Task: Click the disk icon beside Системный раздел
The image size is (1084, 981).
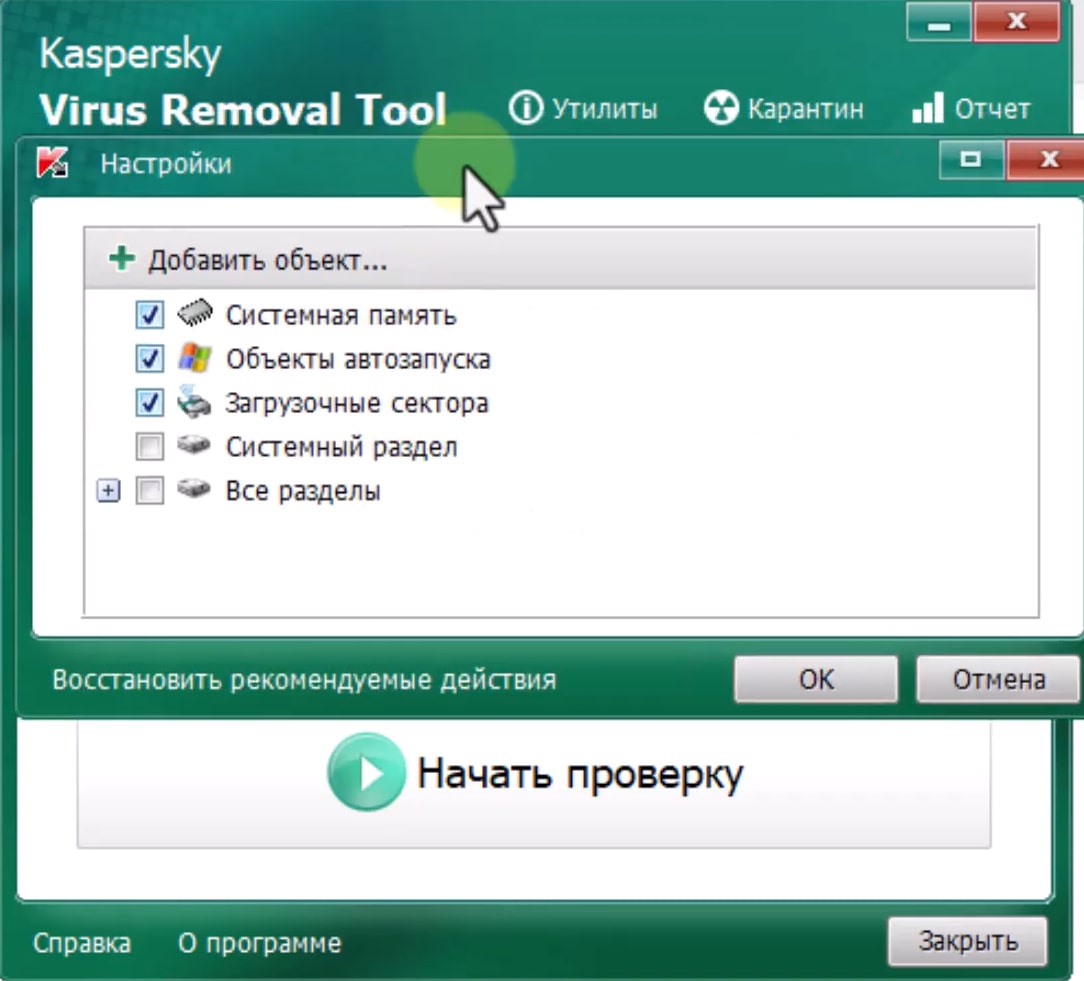Action: (195, 447)
